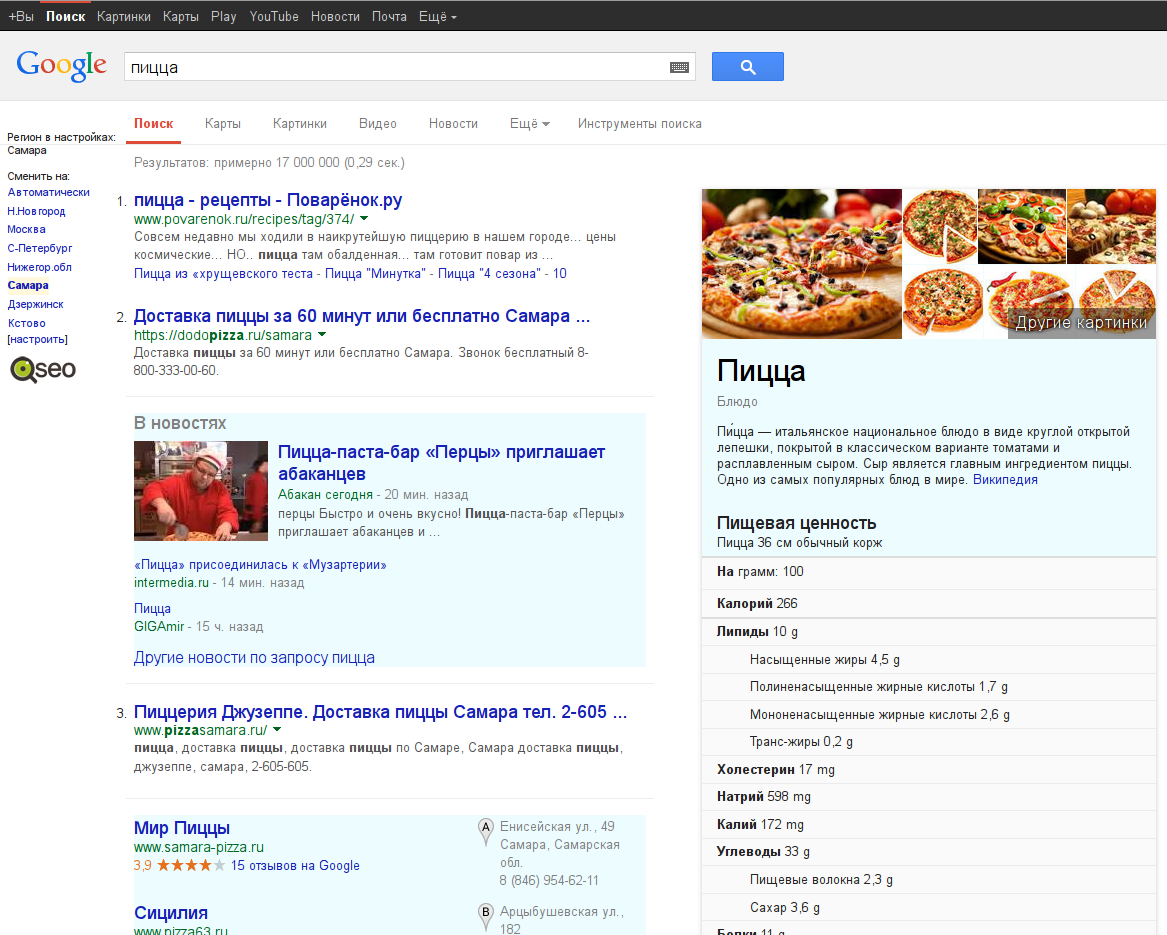
Task: Open the Пицца news from GIGAmir
Action: pos(152,608)
